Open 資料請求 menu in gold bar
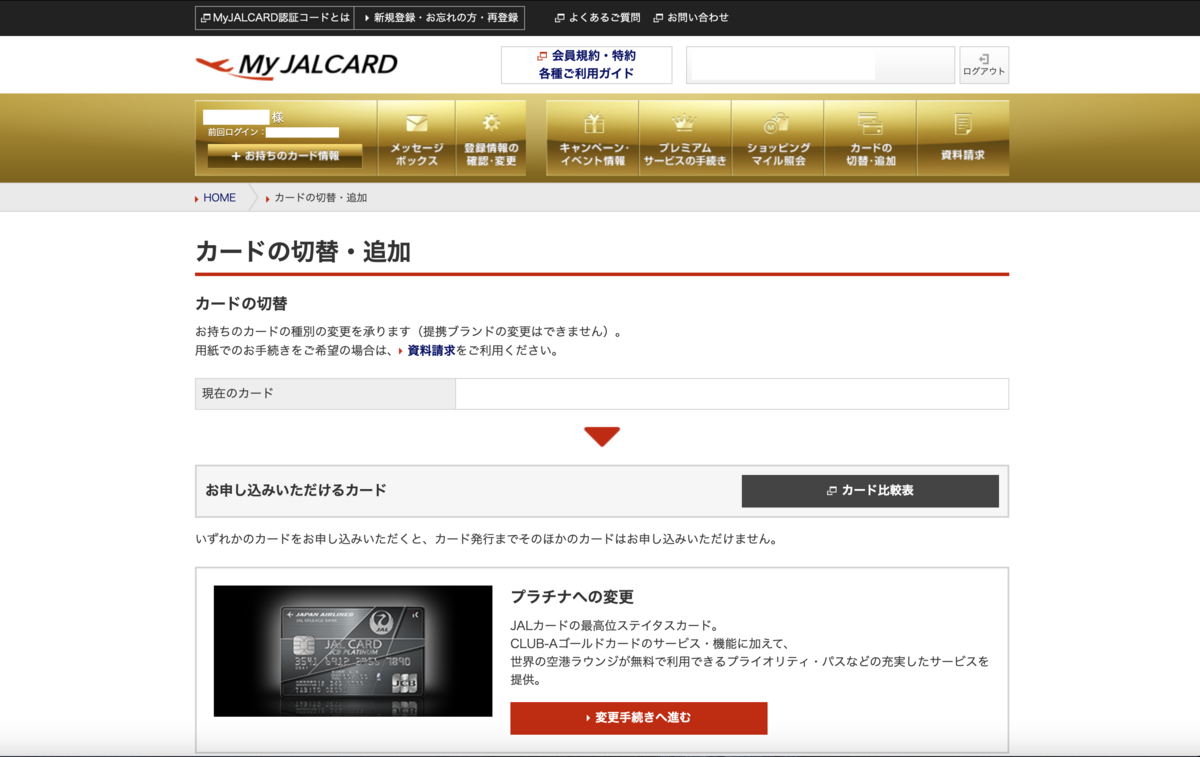Screen dimensions: 1200x757 (963, 138)
